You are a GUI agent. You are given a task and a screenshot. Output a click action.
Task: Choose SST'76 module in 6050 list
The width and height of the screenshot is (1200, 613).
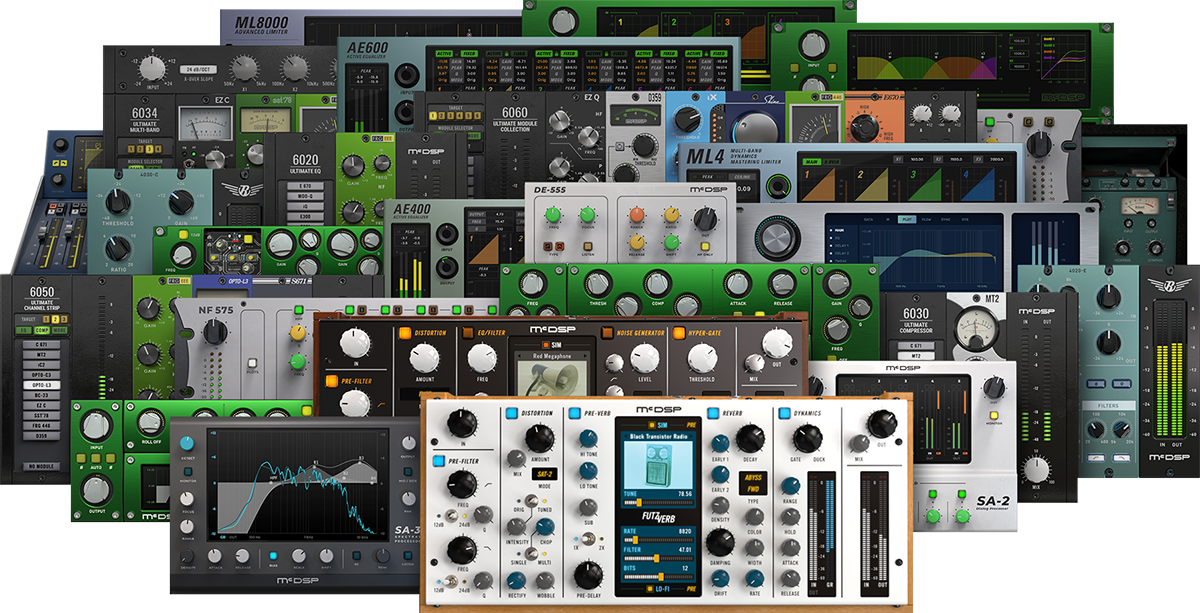(42, 417)
